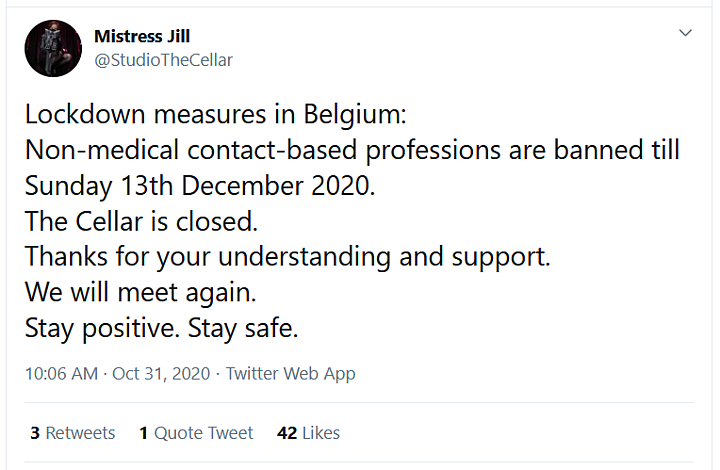Open the Quote Tweet list
The image size is (720, 470).
204,433
